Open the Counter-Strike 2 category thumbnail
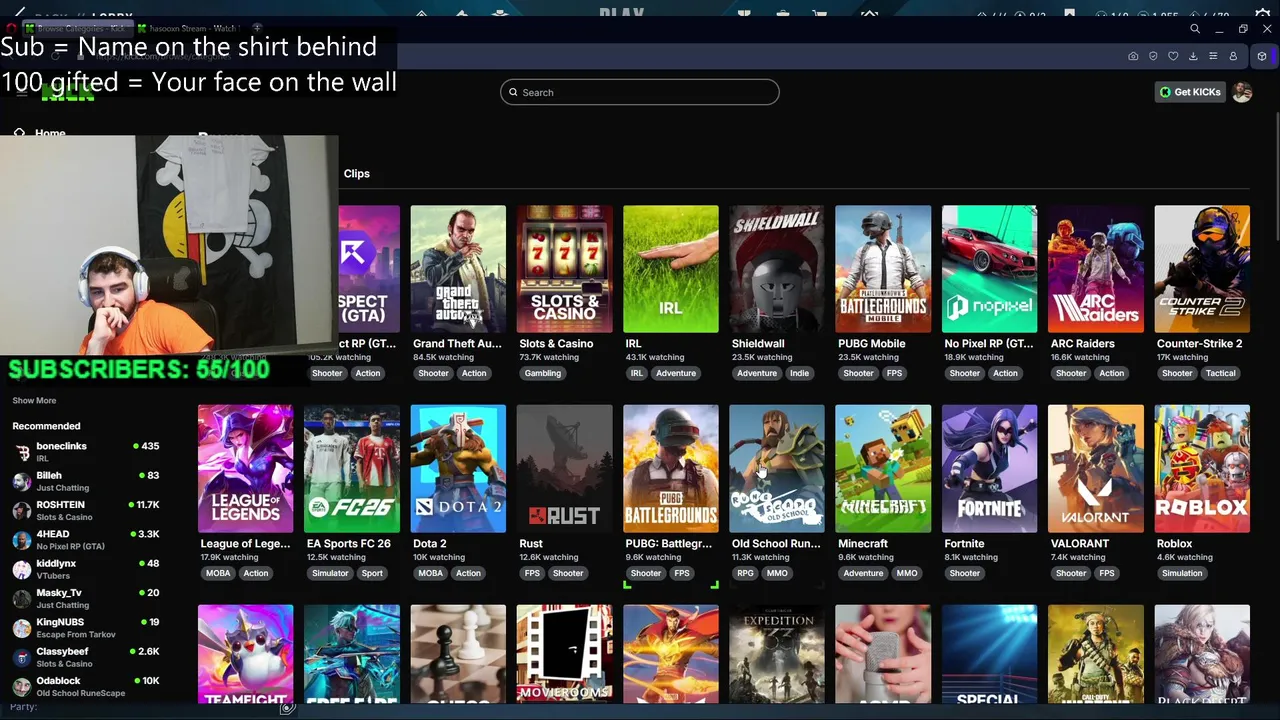The image size is (1280, 720). point(1202,269)
